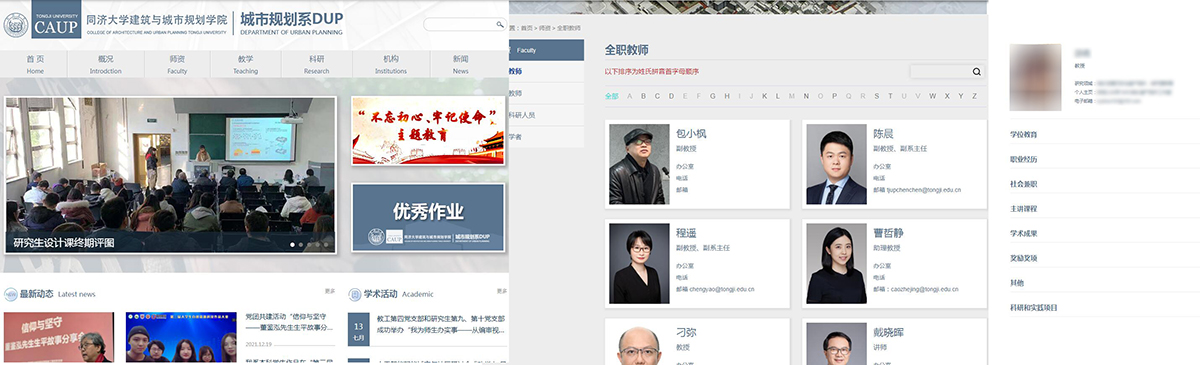
Task: Click 首页 in the faculty breadcrumb
Action: [526, 29]
